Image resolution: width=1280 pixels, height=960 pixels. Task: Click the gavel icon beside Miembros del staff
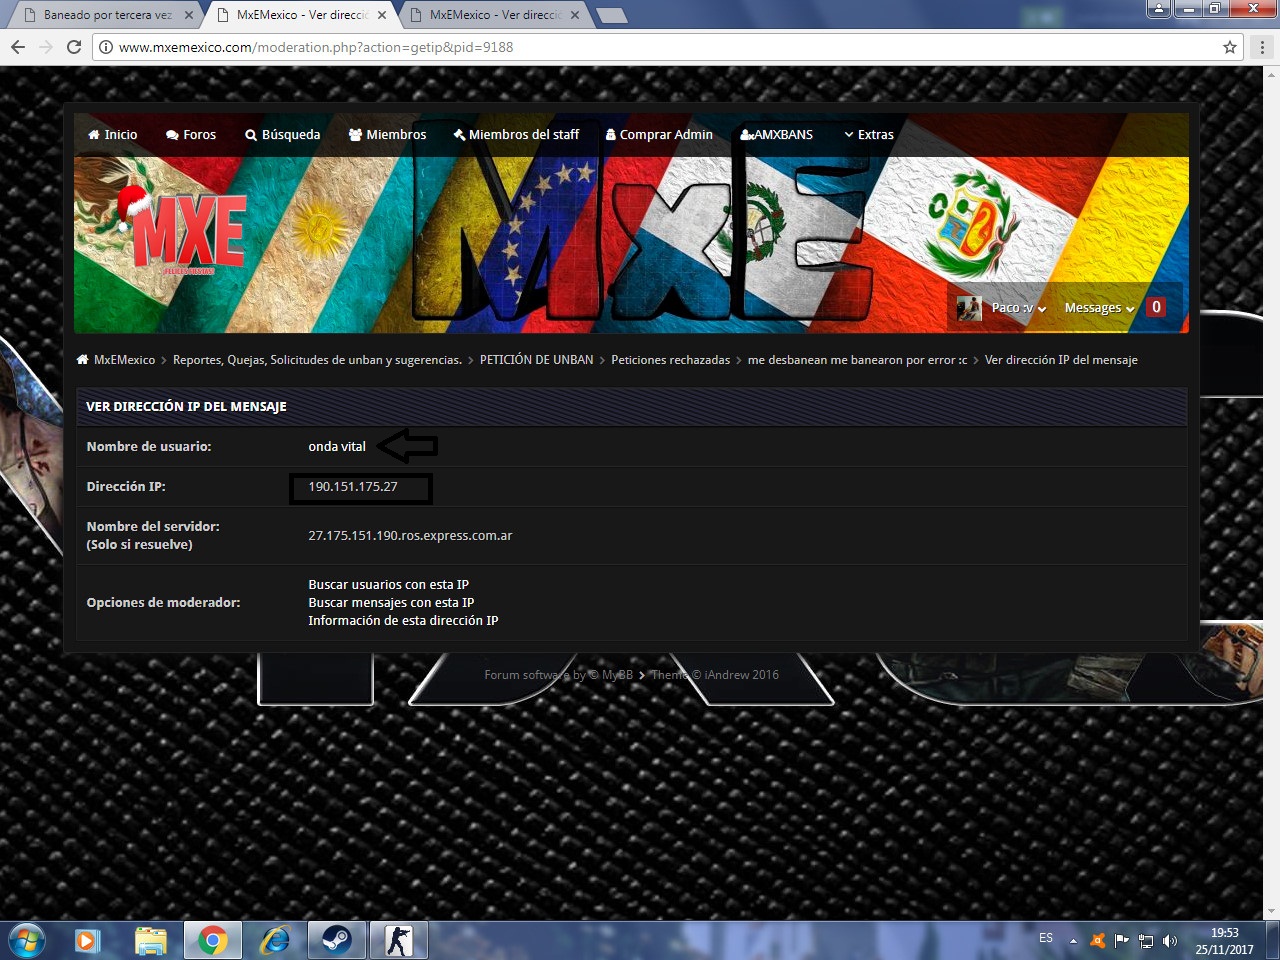[x=459, y=135]
